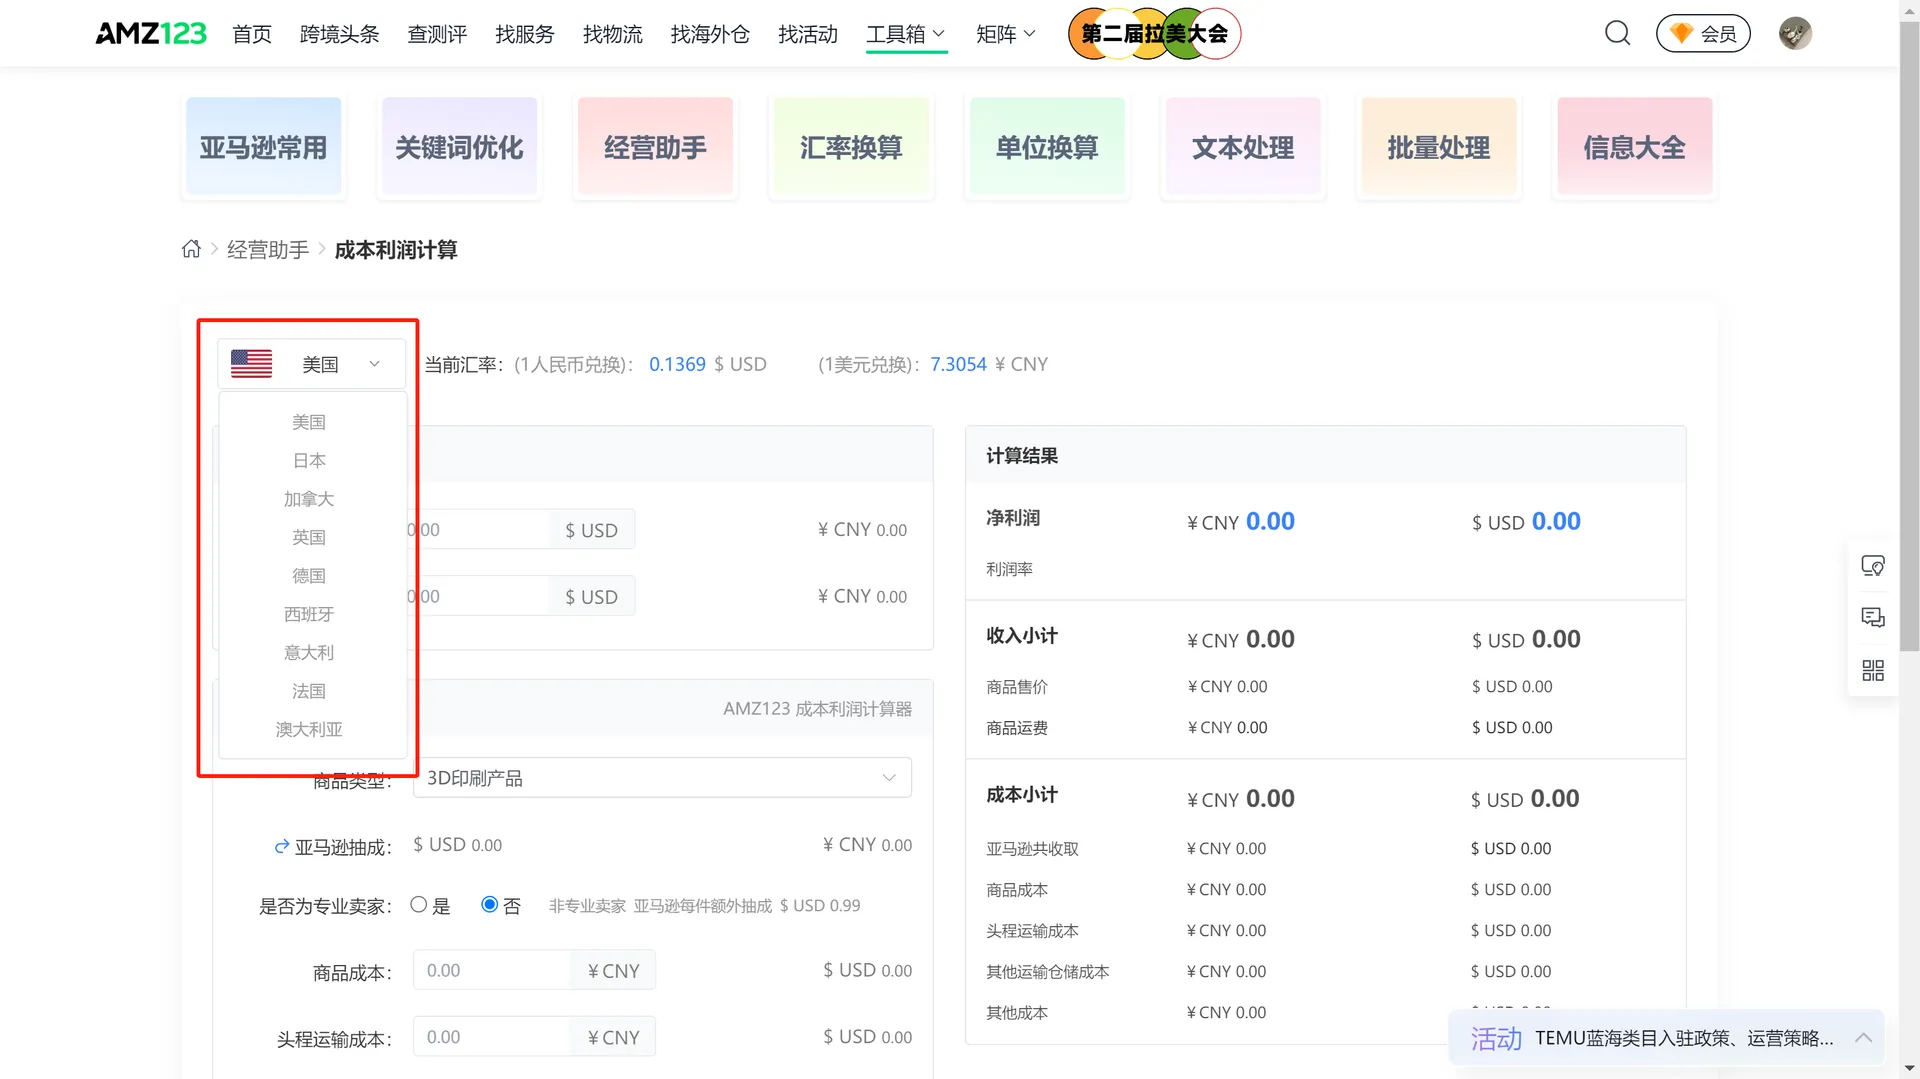Open the 信息大全 category tile

coord(1635,146)
